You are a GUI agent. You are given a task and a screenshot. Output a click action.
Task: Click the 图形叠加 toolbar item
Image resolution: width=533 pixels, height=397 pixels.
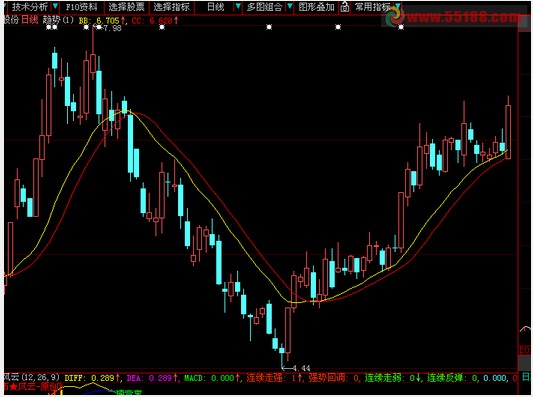pos(316,7)
